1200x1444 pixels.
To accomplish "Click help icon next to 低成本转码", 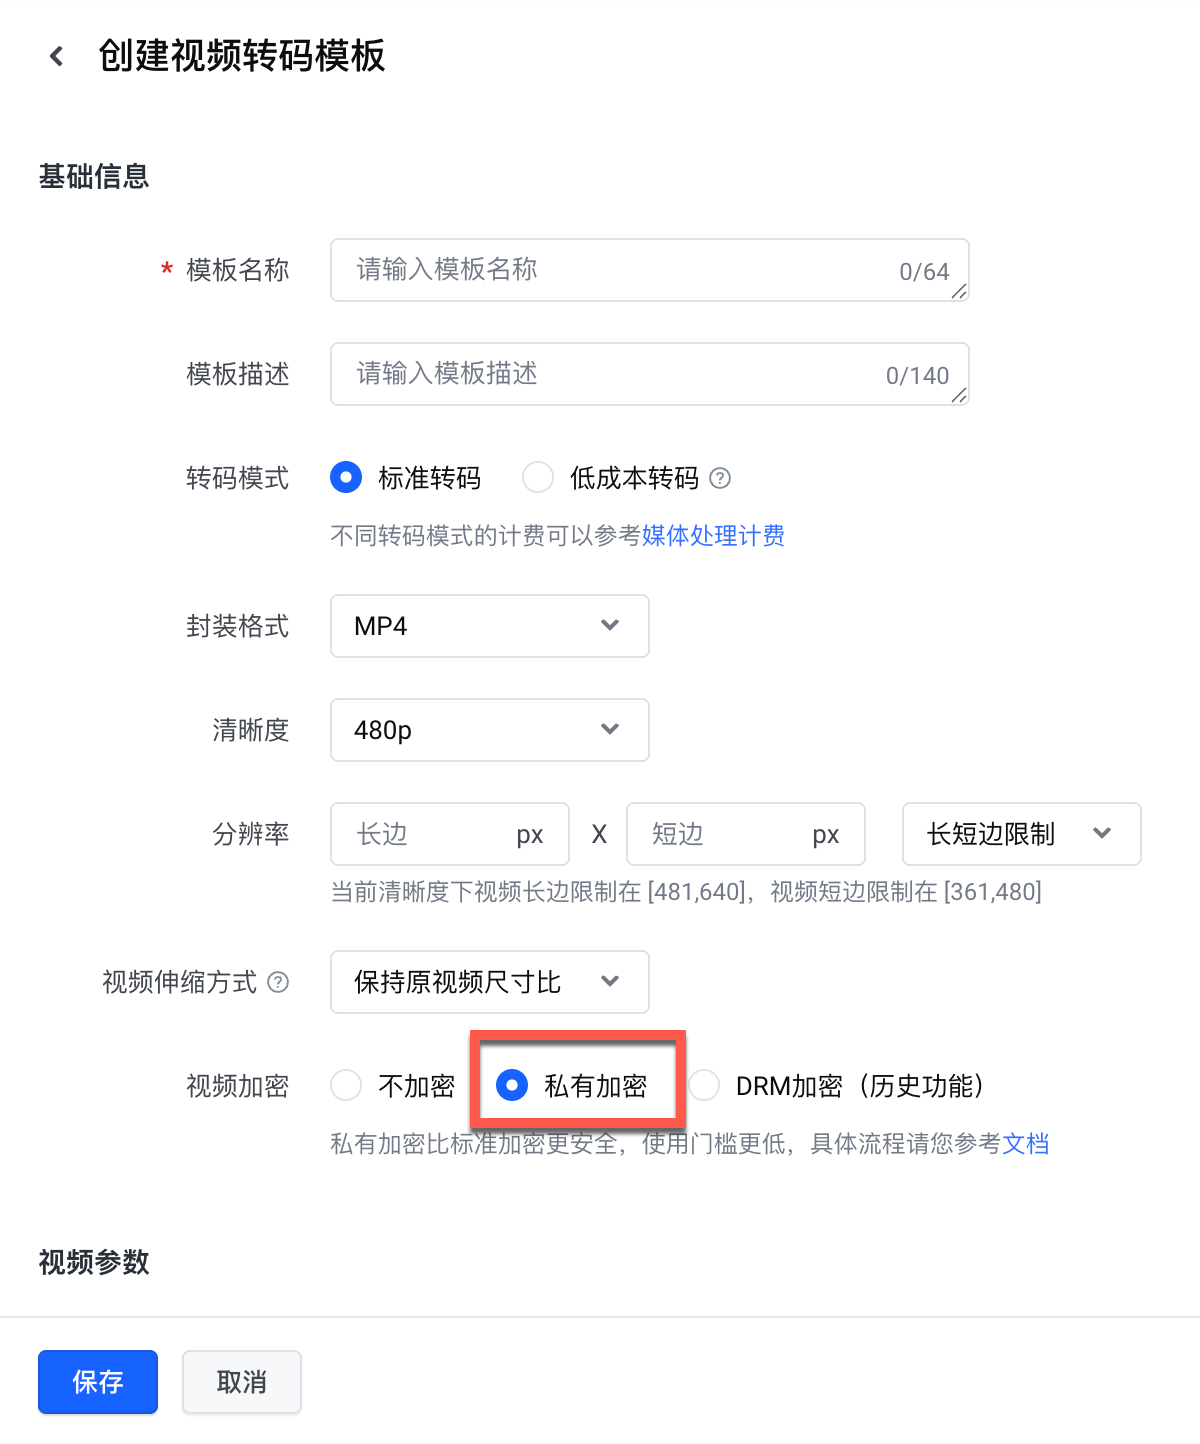I will (x=720, y=478).
